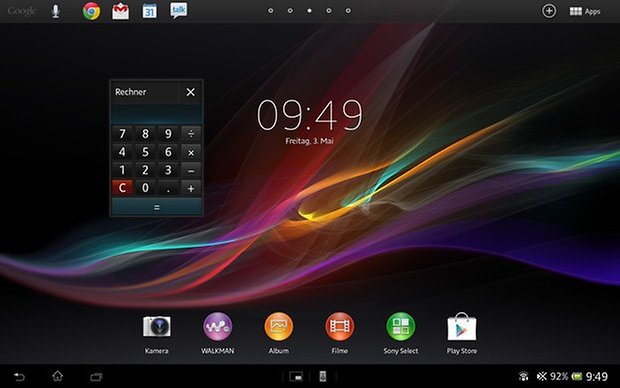Start voice search with the microphone icon
Screen dimensions: 620x388
56,11
